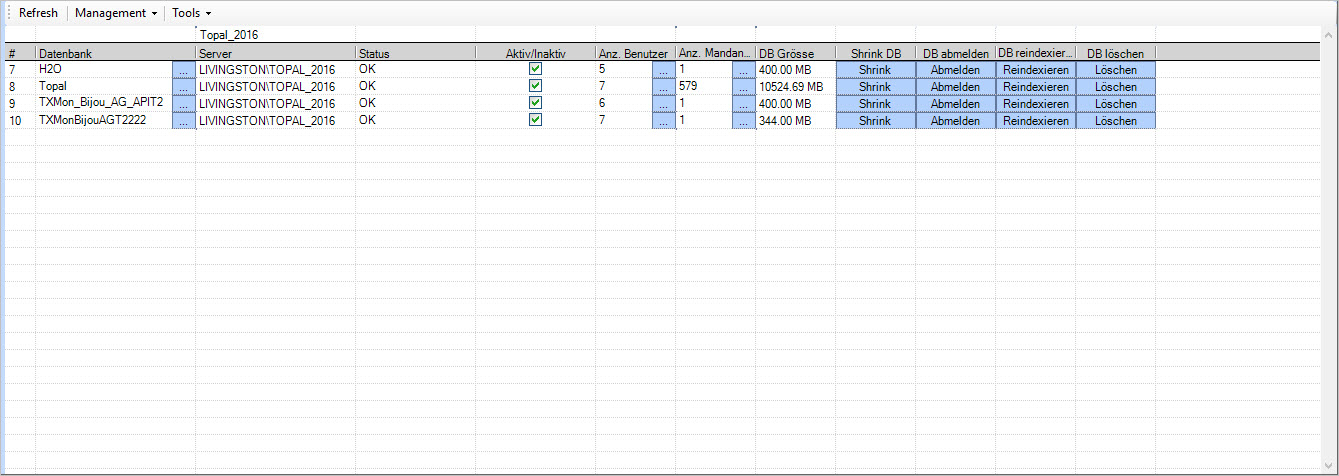The height and width of the screenshot is (476, 1339).
Task: Click user count ellipsis in H2O row
Action: click(x=663, y=70)
